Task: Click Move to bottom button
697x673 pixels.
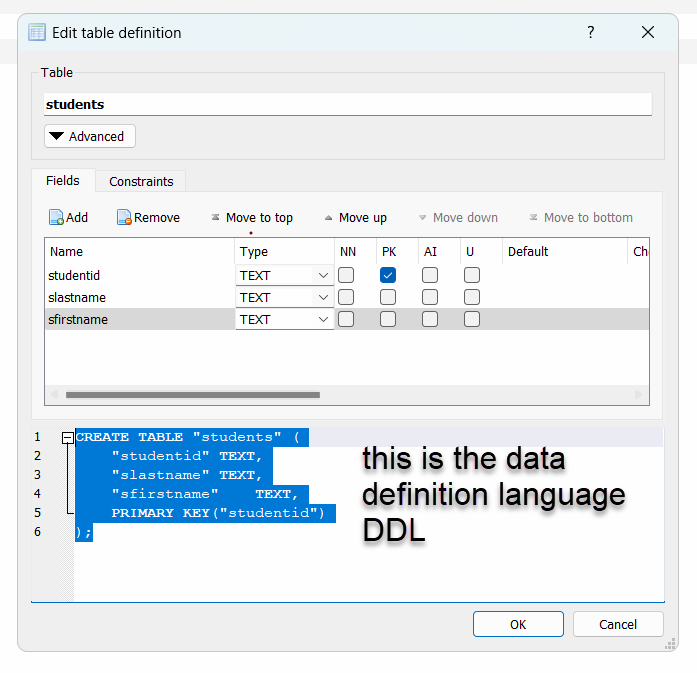Action: [581, 217]
